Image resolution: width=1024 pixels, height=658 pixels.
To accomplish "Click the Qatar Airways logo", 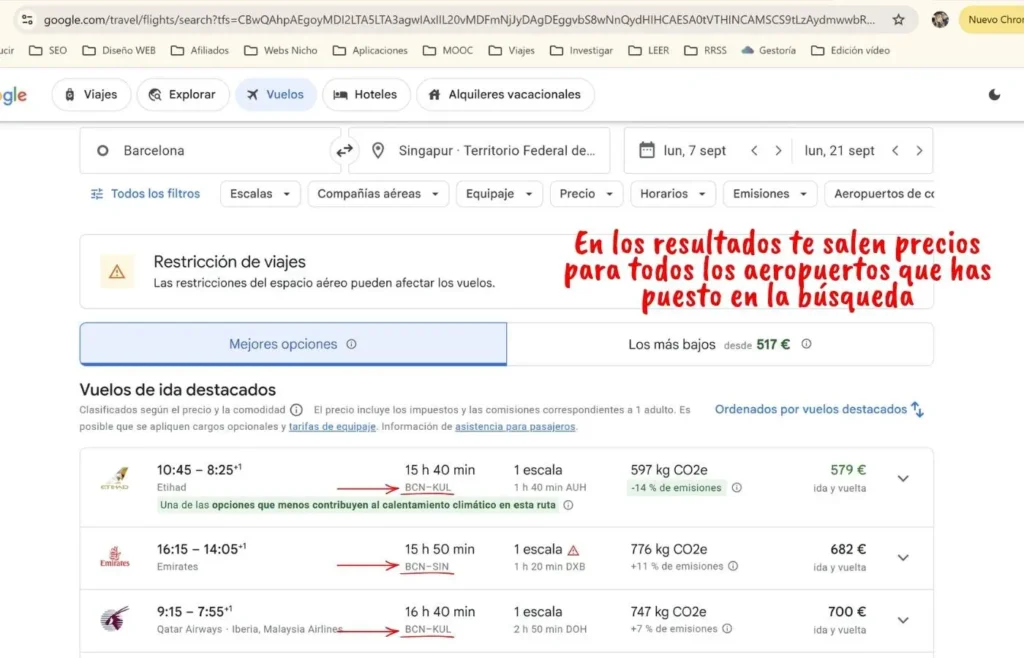I will [115, 619].
